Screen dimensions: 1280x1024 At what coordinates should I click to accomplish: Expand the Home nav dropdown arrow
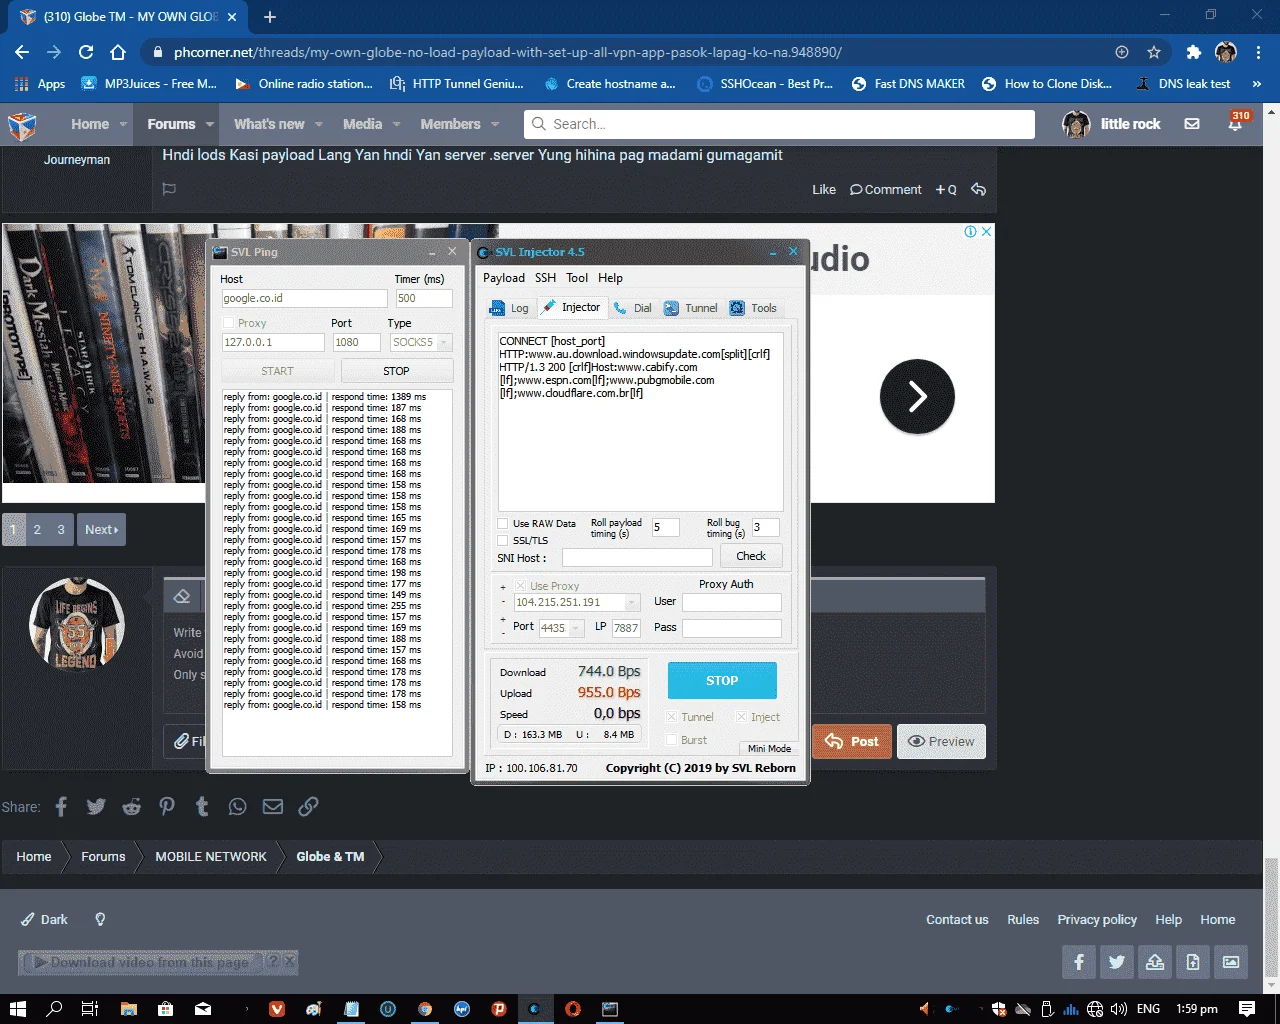[123, 124]
